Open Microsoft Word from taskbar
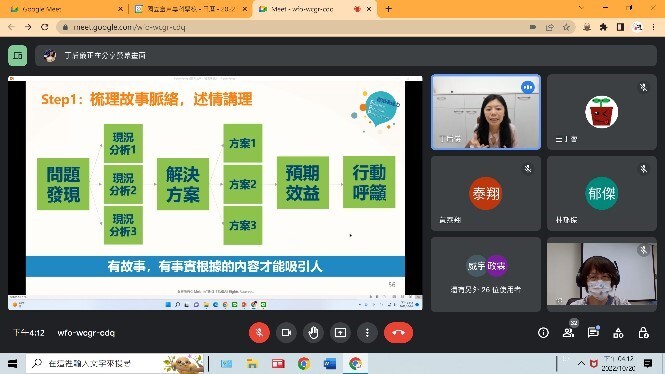This screenshot has width=665, height=374. [x=330, y=363]
